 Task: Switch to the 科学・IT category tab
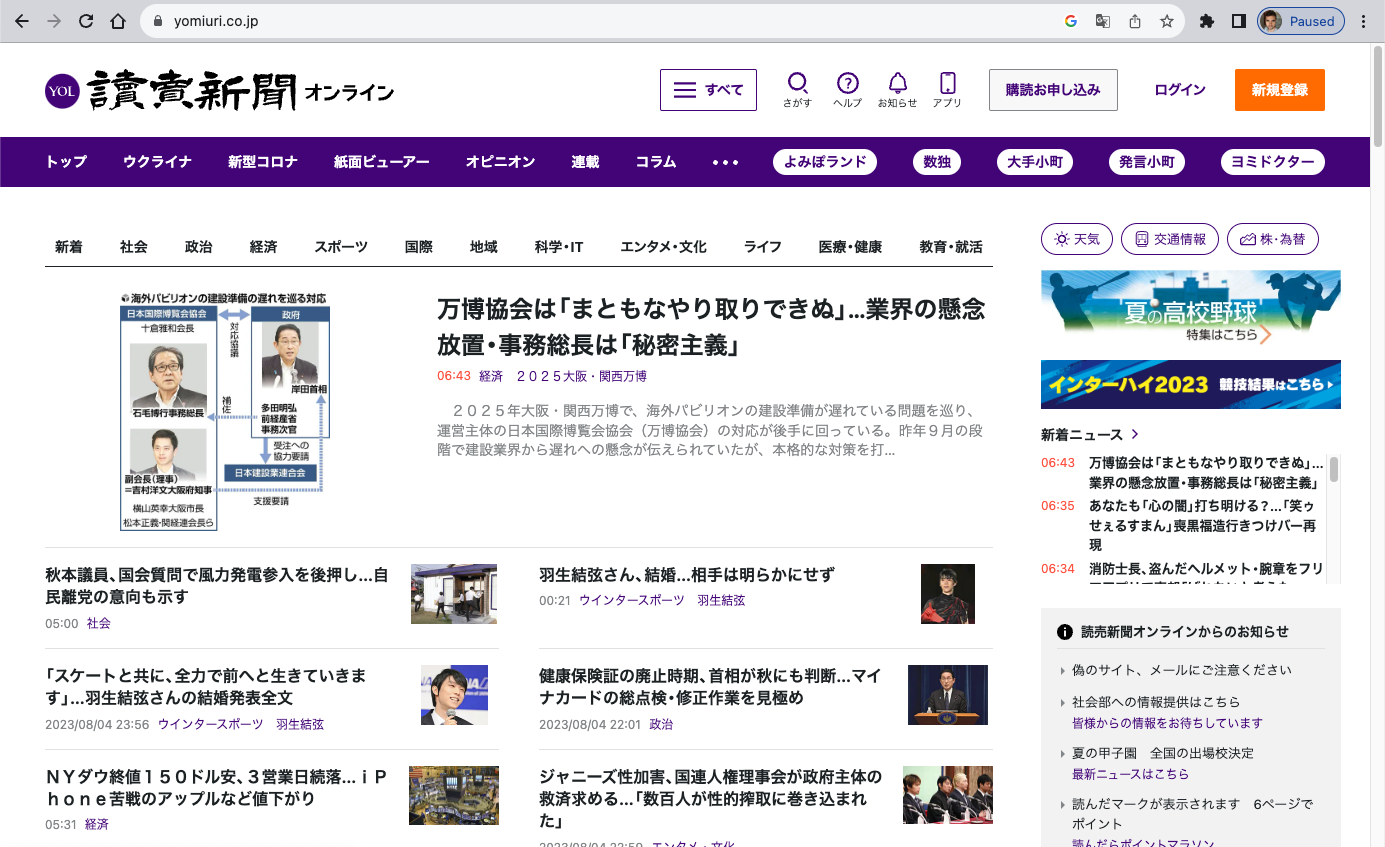coord(559,247)
